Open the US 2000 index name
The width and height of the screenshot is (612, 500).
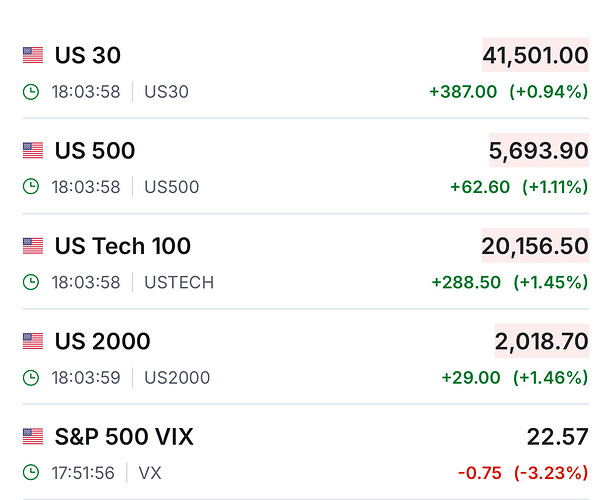point(103,341)
